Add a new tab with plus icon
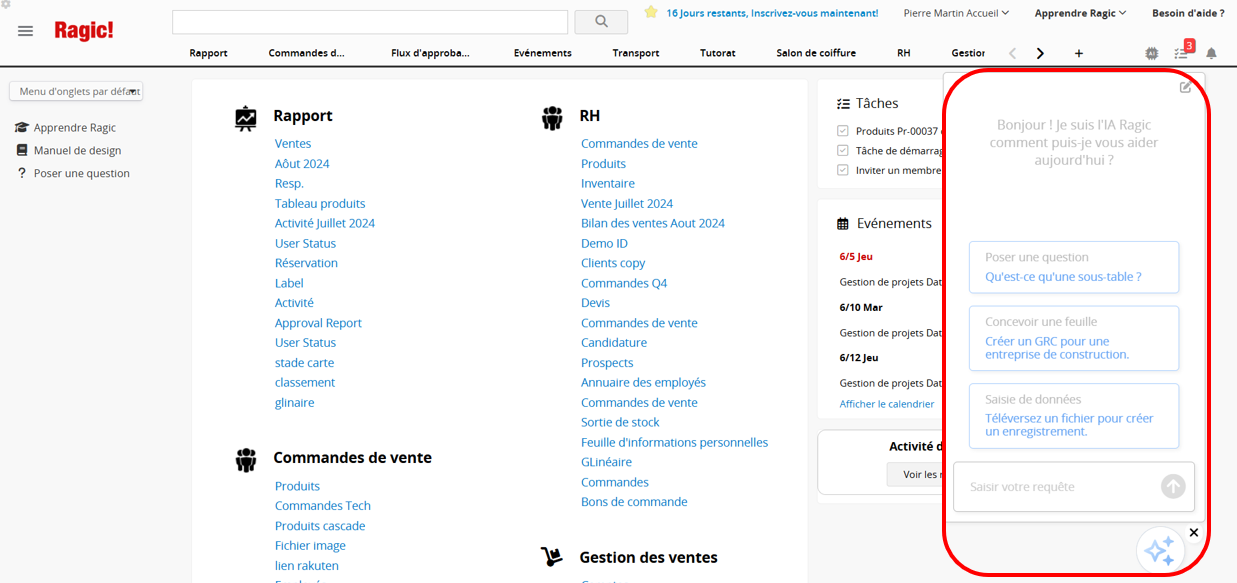This screenshot has height=583, width=1237. [x=1079, y=53]
